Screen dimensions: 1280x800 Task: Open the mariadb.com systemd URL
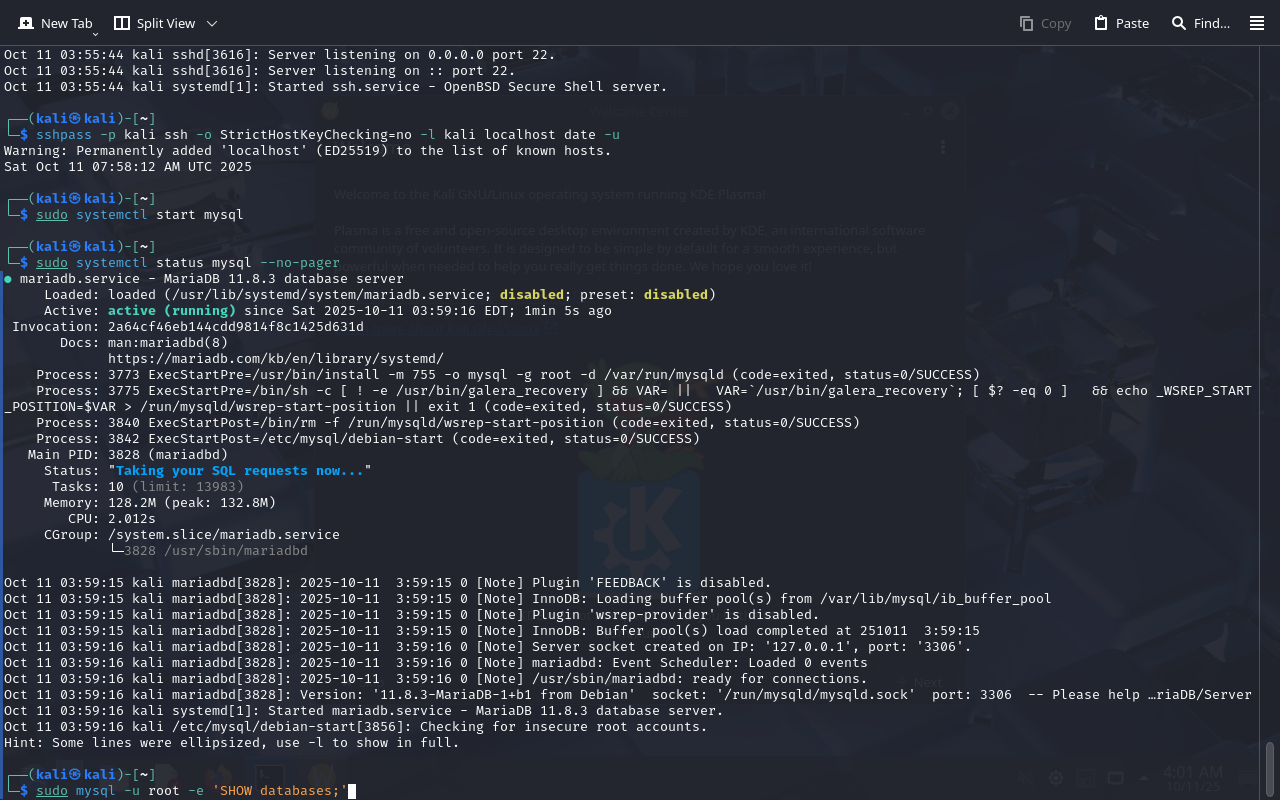275,358
